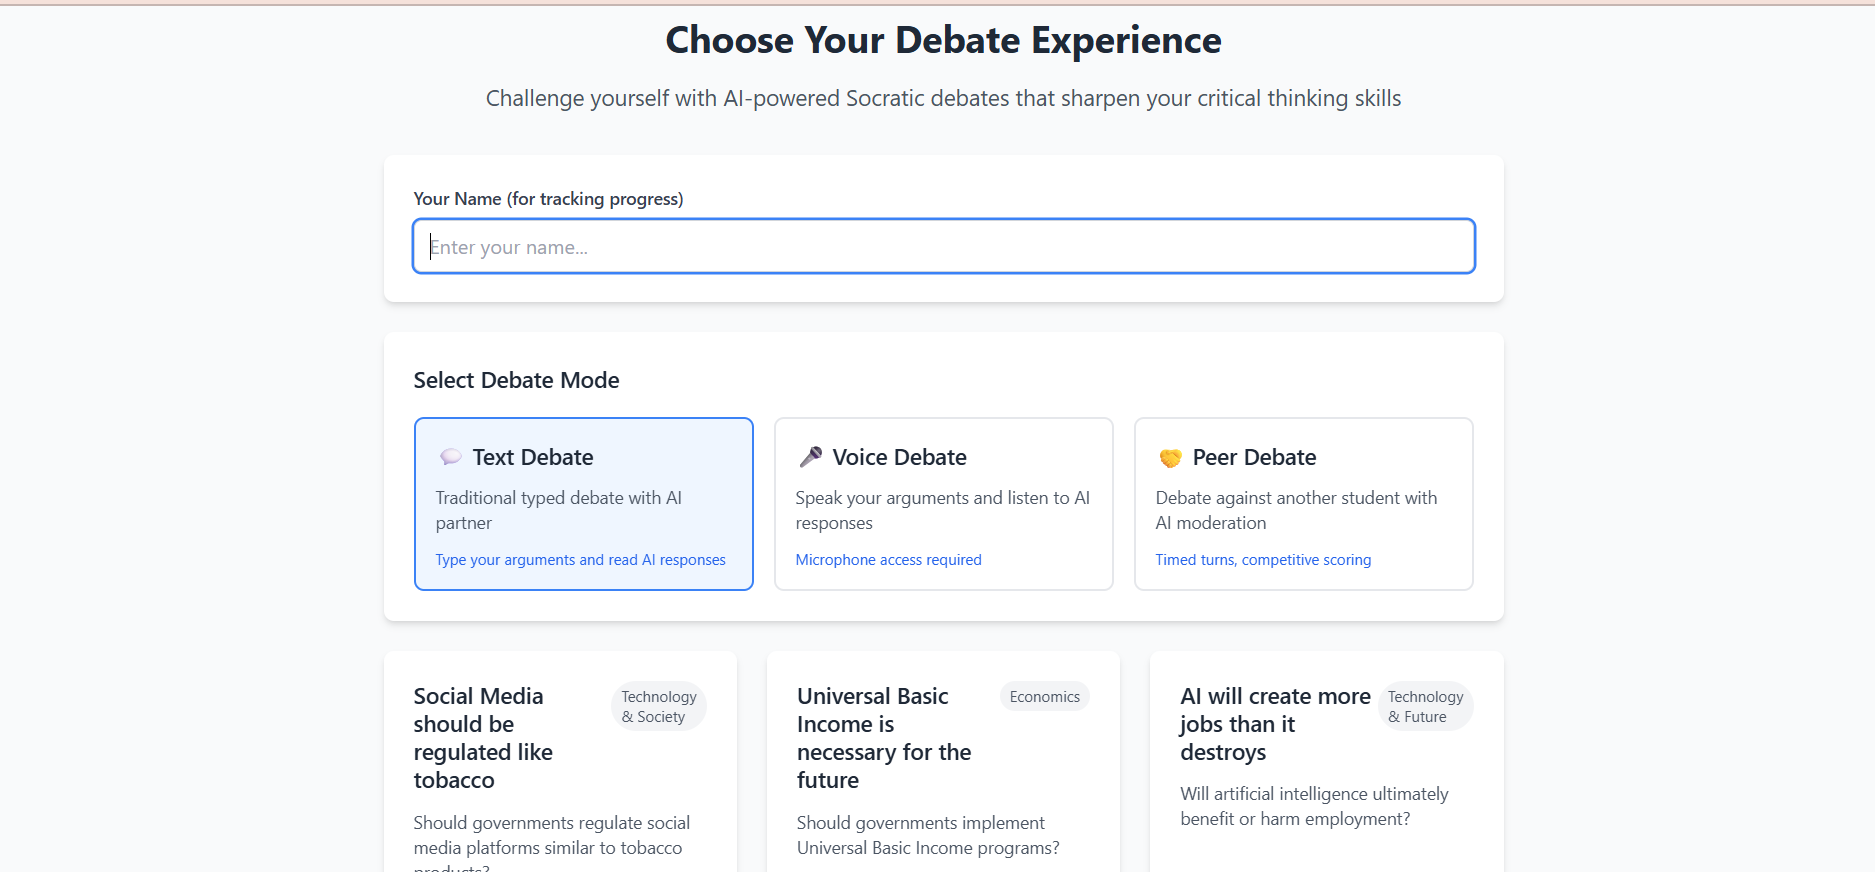Screen dimensions: 1875x872
Task: Click the Choose Your Debate Experience heading
Action: click(x=943, y=40)
